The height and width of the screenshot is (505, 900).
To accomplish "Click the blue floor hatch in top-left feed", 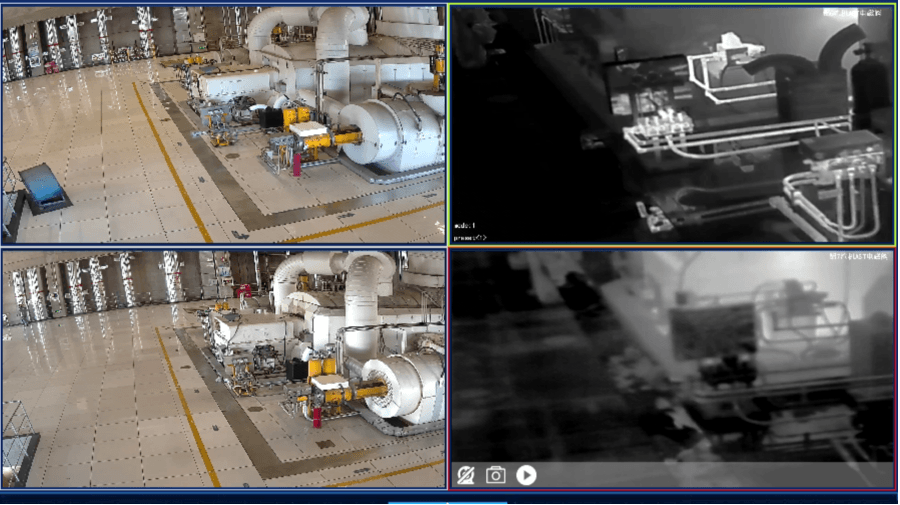I will coord(44,186).
